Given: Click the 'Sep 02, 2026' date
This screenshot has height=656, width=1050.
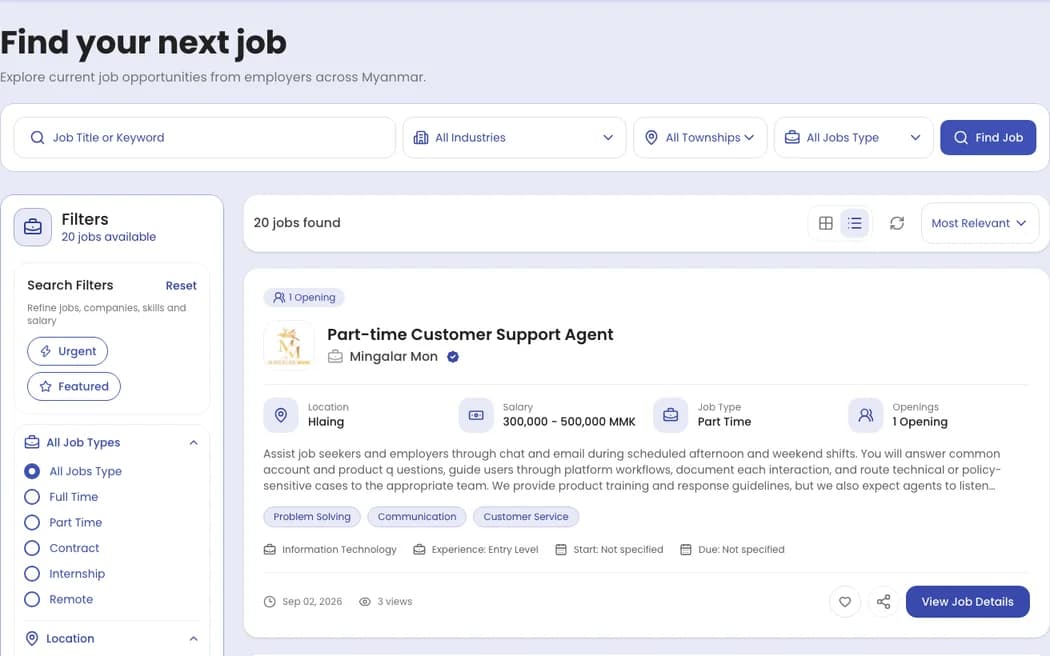Looking at the screenshot, I should point(312,602).
